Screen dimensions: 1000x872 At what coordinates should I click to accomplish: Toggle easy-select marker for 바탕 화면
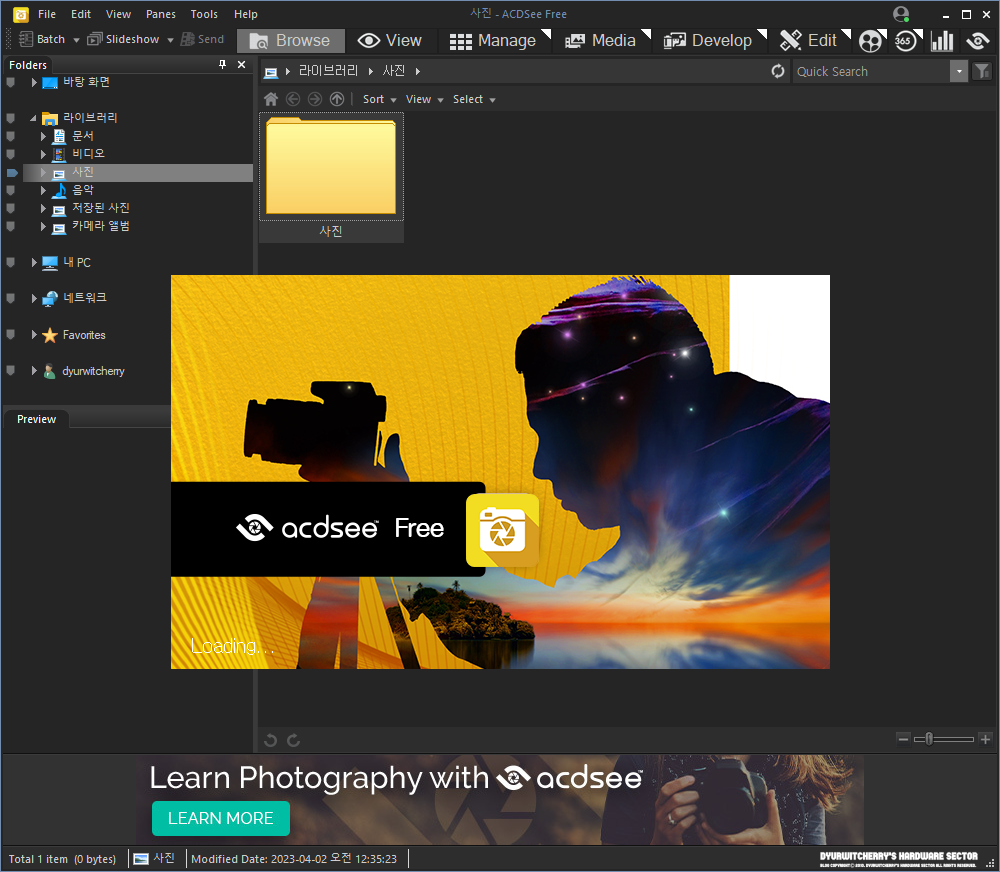[x=11, y=82]
